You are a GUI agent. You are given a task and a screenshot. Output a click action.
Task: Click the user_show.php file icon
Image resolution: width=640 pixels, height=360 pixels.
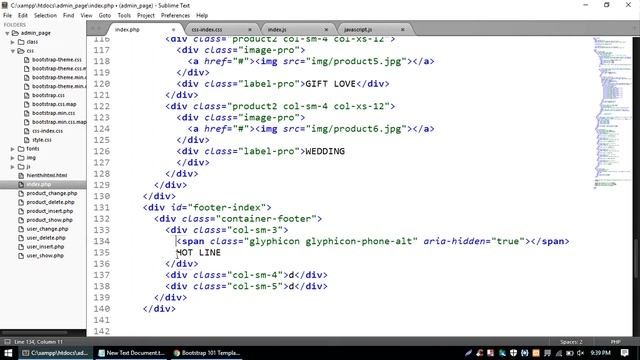click(x=21, y=256)
